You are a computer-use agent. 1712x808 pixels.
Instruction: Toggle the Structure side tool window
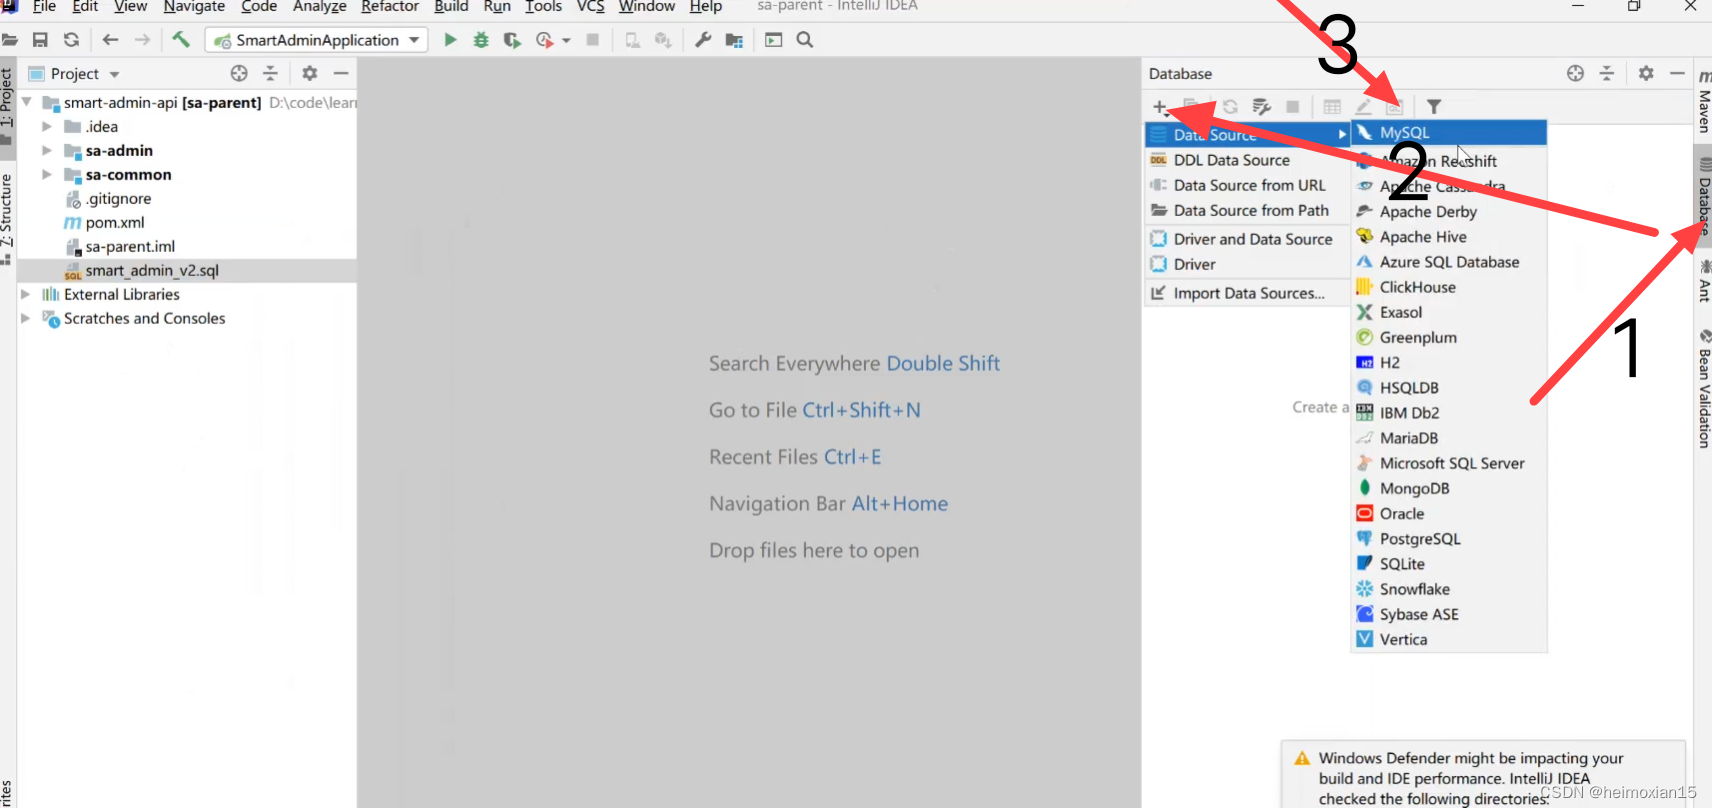[6, 210]
